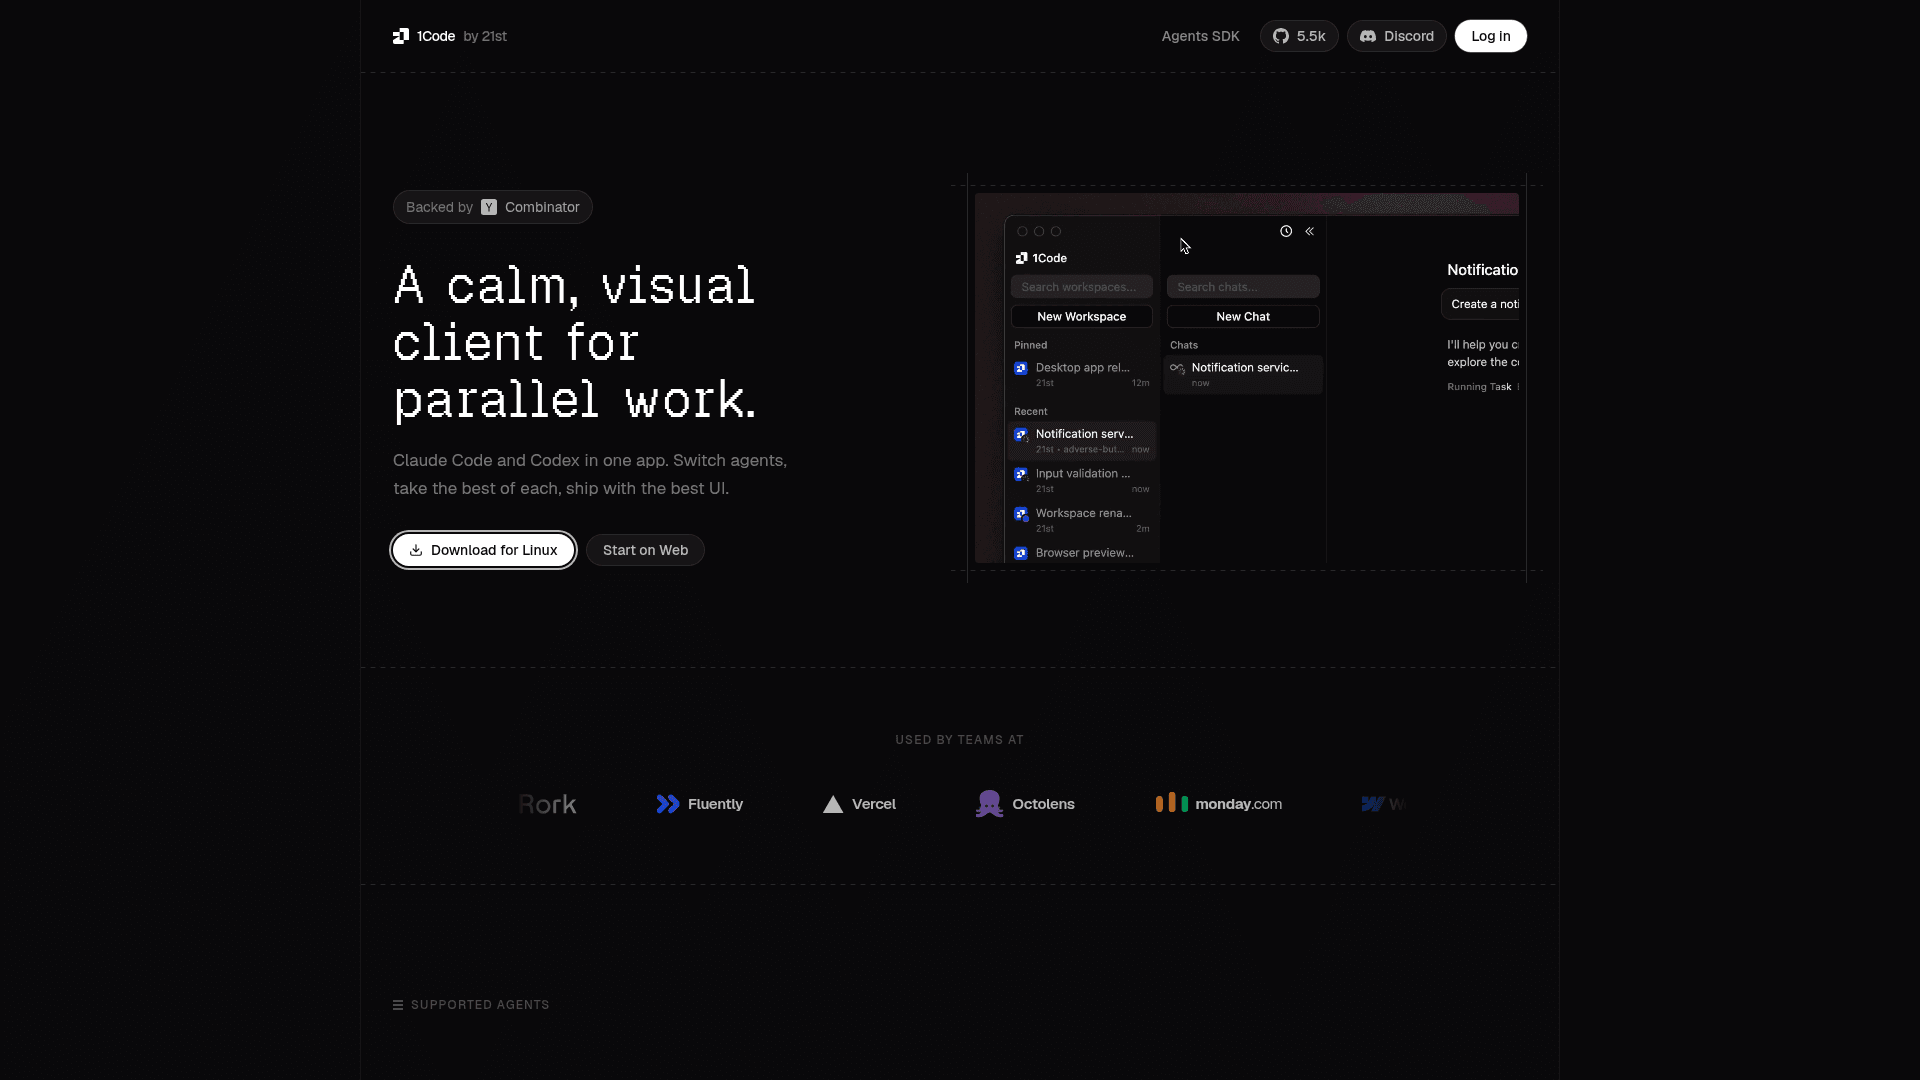This screenshot has height=1080, width=1920.
Task: Click the Backed by Y Combinator badge
Action: click(492, 207)
